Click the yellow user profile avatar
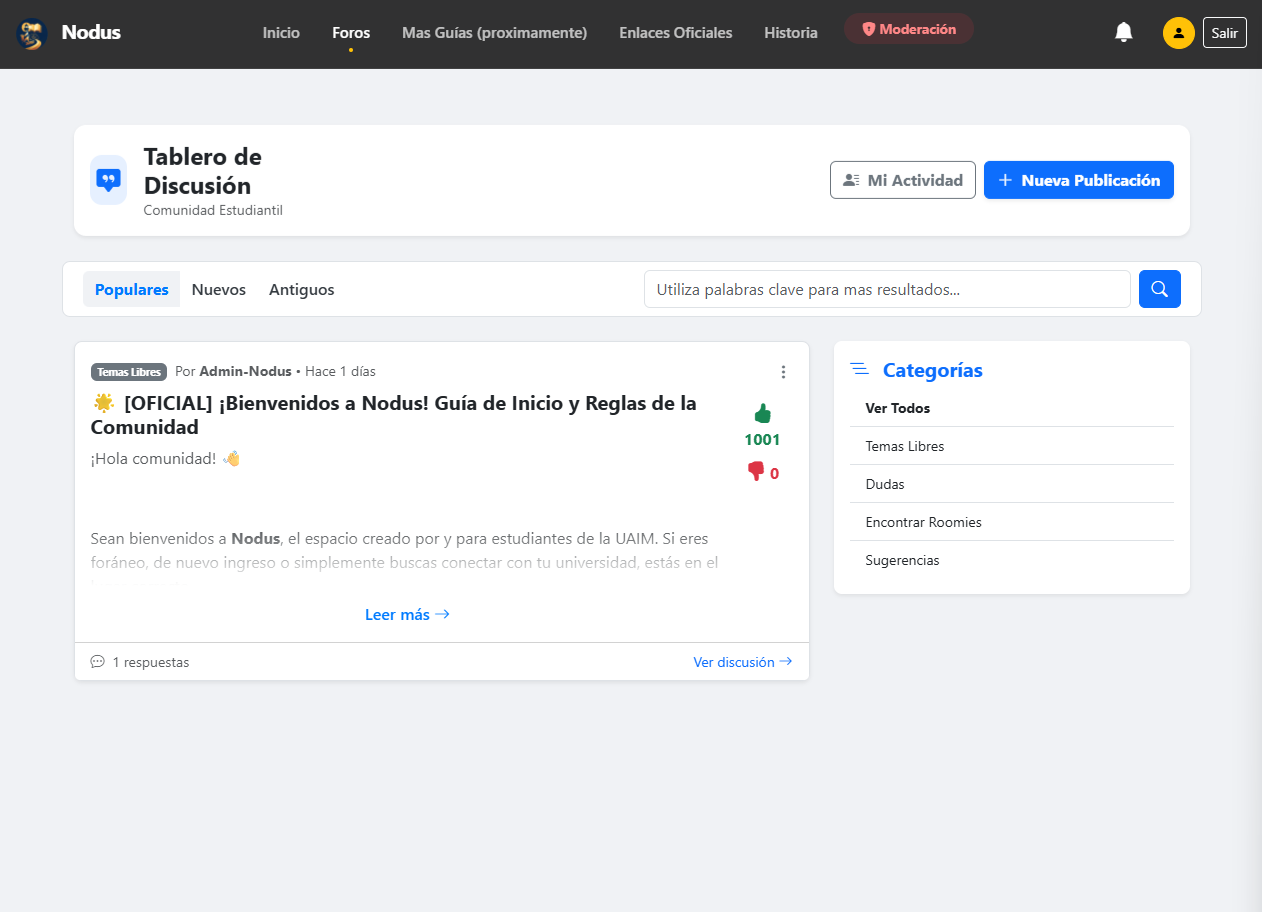This screenshot has height=912, width=1262. (x=1178, y=33)
